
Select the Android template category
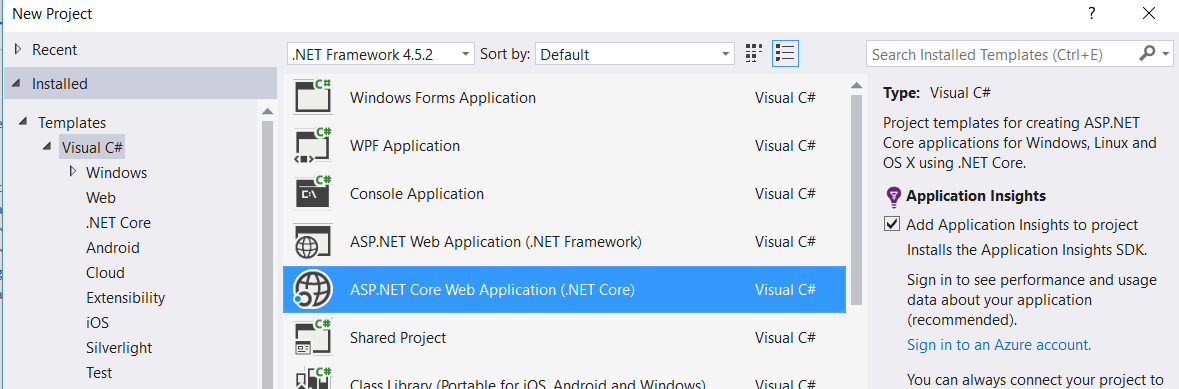click(113, 248)
